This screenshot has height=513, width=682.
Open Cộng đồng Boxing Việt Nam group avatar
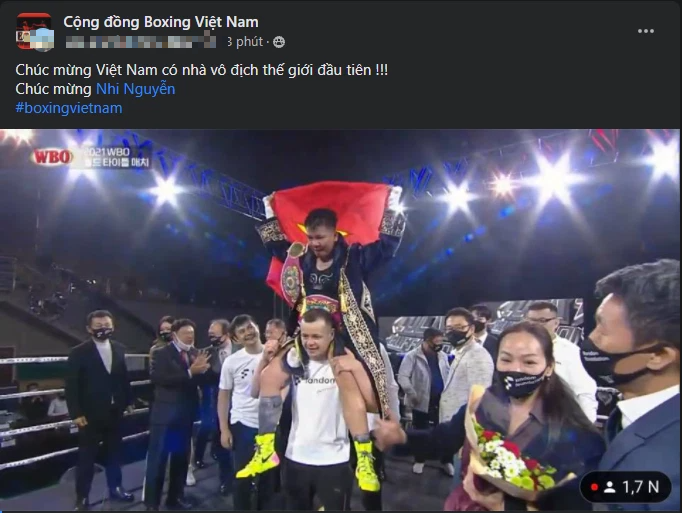pyautogui.click(x=31, y=28)
